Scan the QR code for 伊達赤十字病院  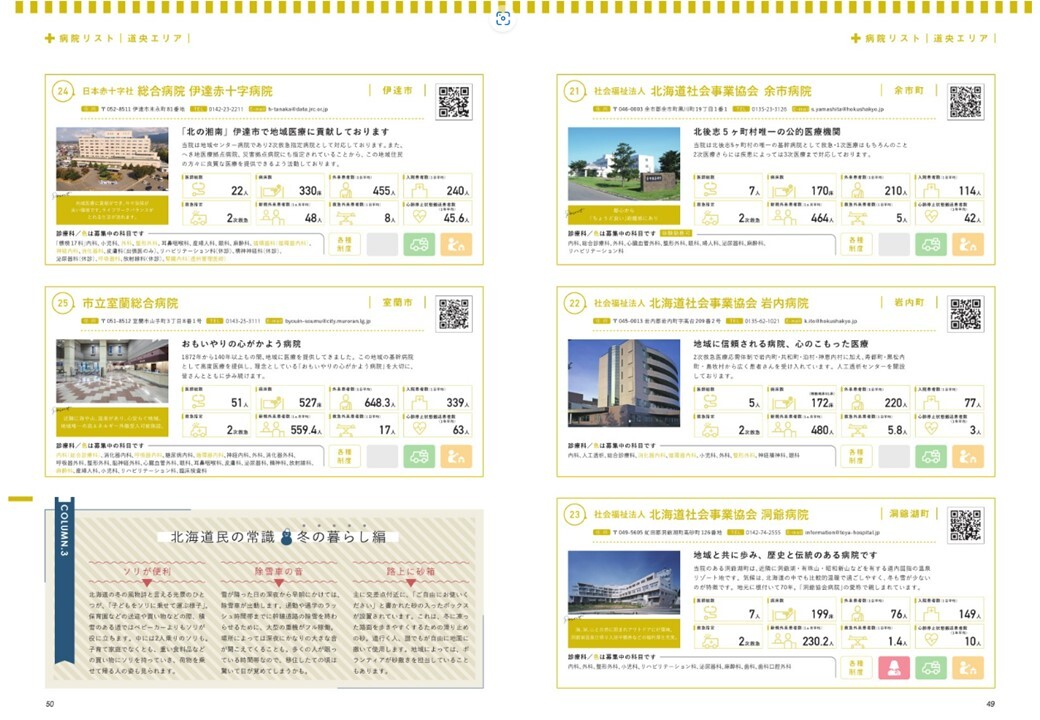[x=456, y=100]
